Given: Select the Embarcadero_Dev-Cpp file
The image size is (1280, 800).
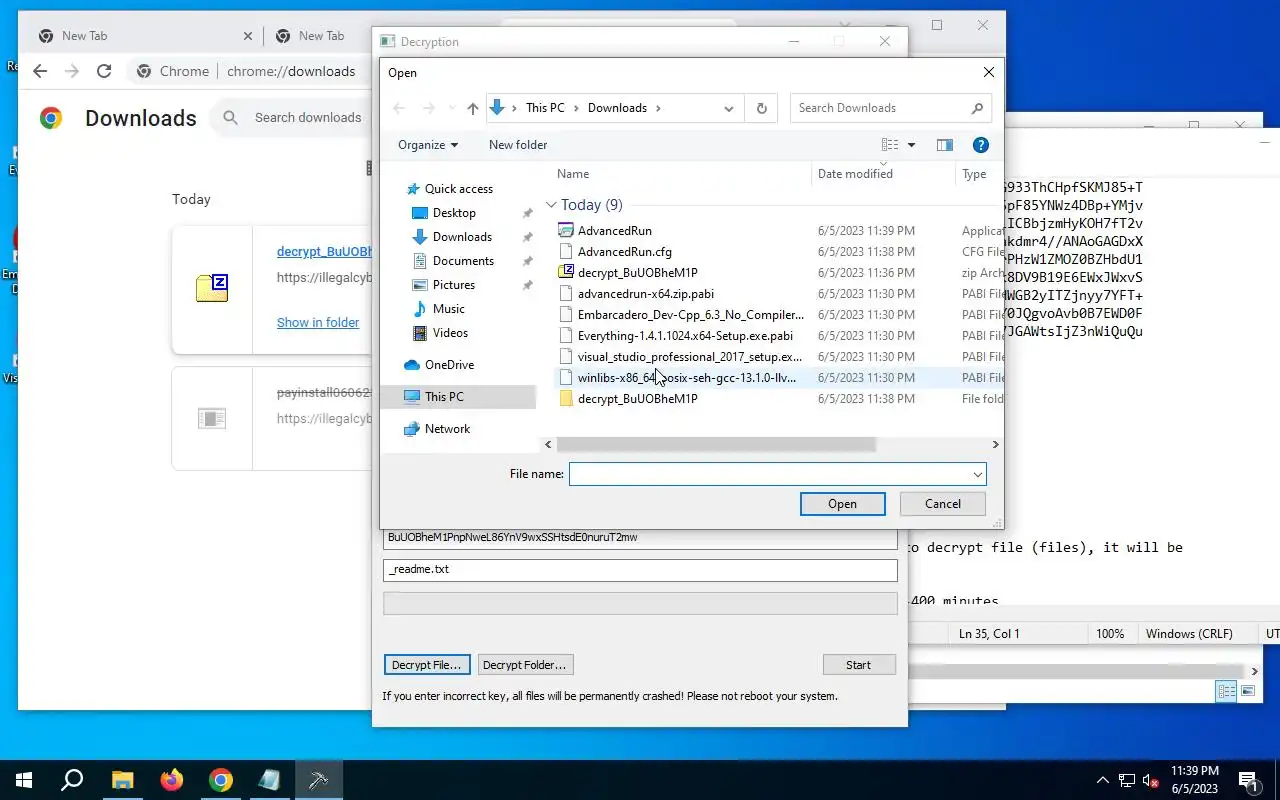Looking at the screenshot, I should [690, 315].
